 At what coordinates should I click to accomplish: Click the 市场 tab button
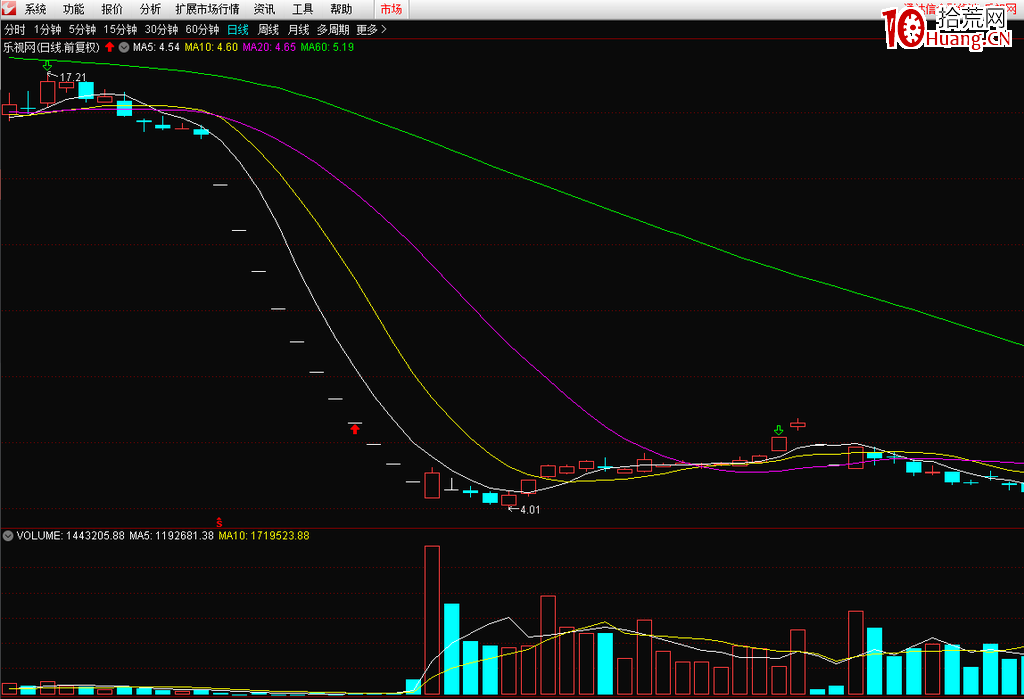pyautogui.click(x=391, y=9)
